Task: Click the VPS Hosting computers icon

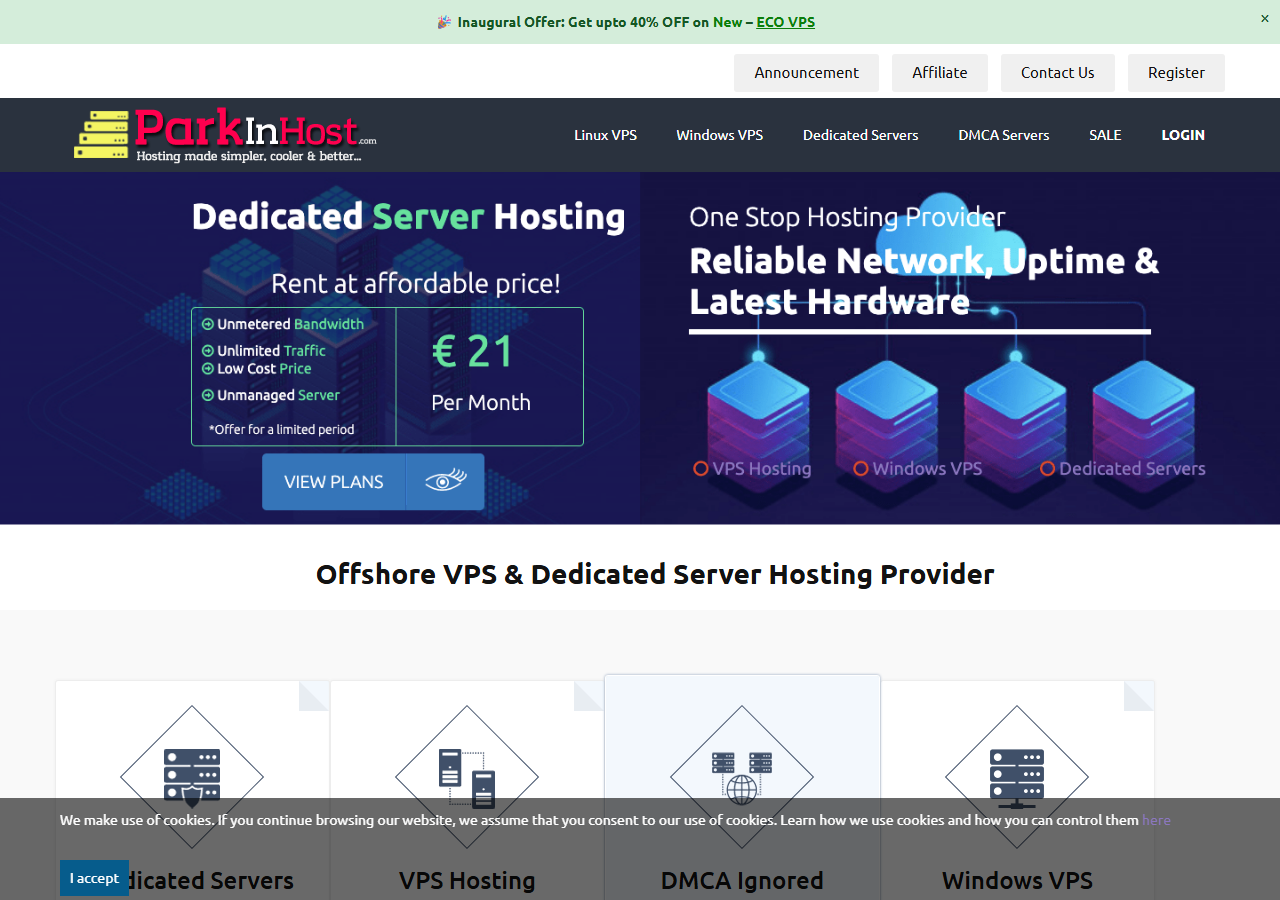Action: (x=467, y=777)
